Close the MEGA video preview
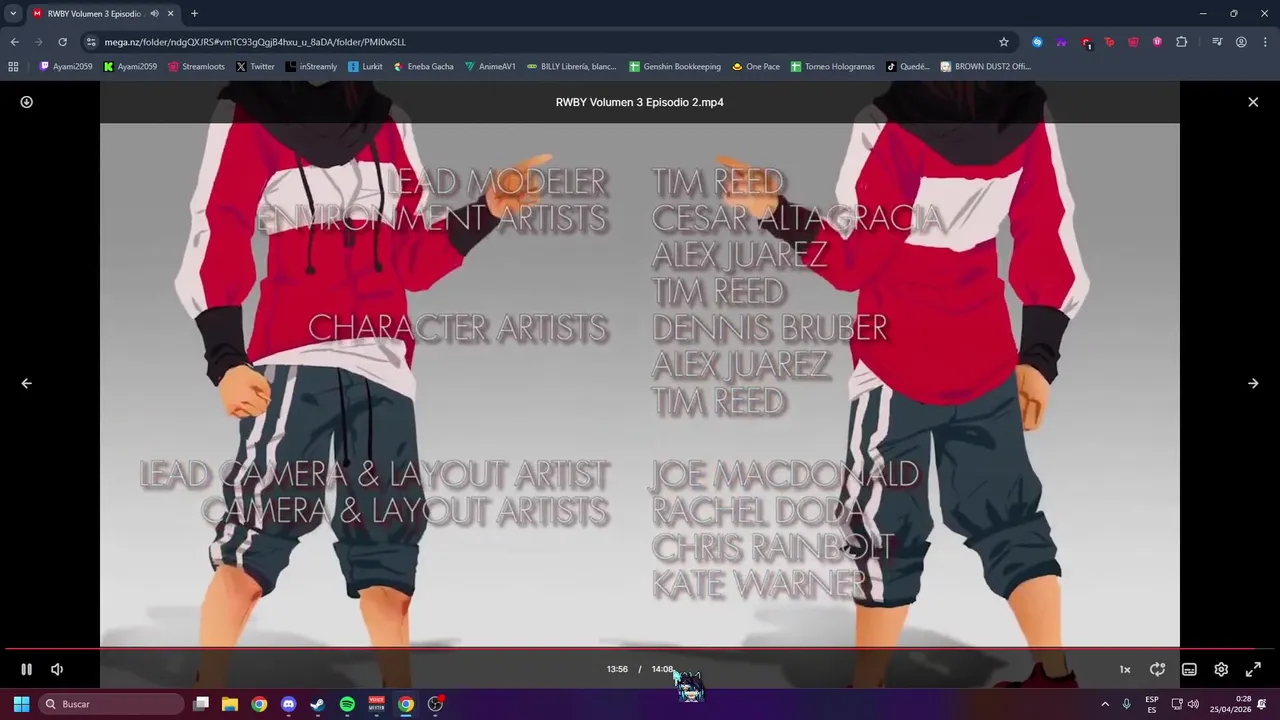 1253,102
